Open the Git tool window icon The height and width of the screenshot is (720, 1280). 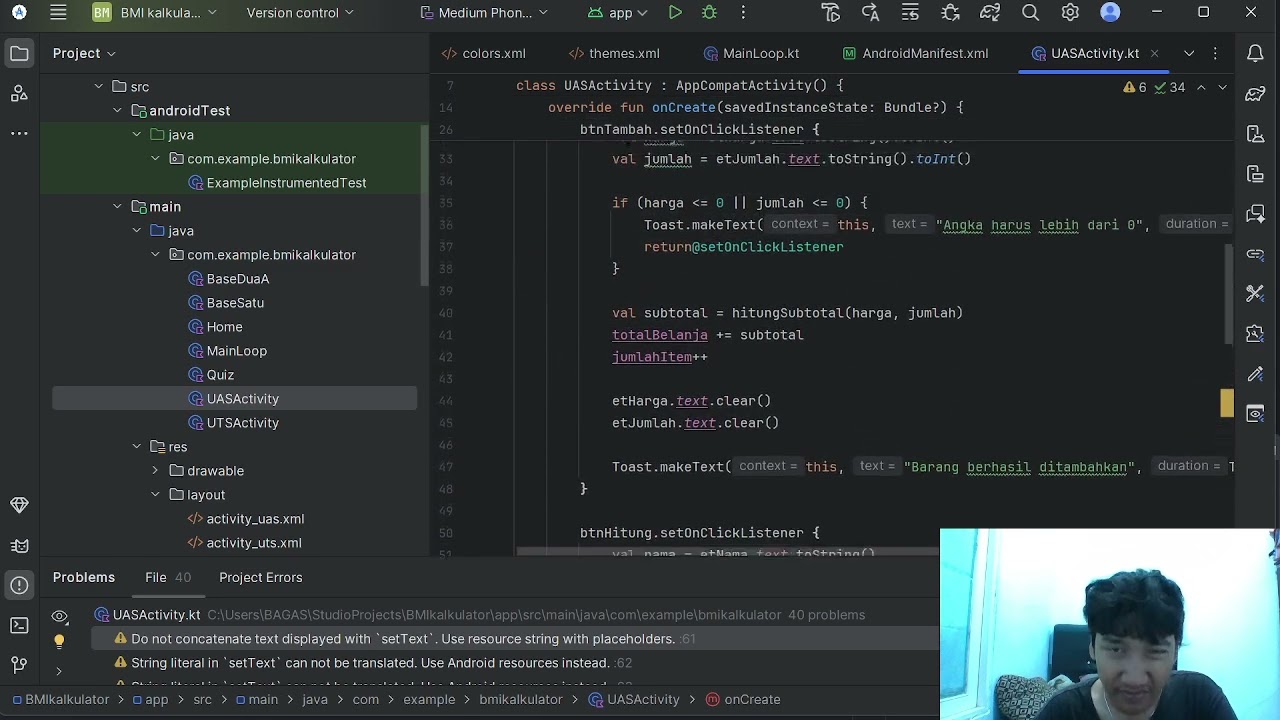19,665
